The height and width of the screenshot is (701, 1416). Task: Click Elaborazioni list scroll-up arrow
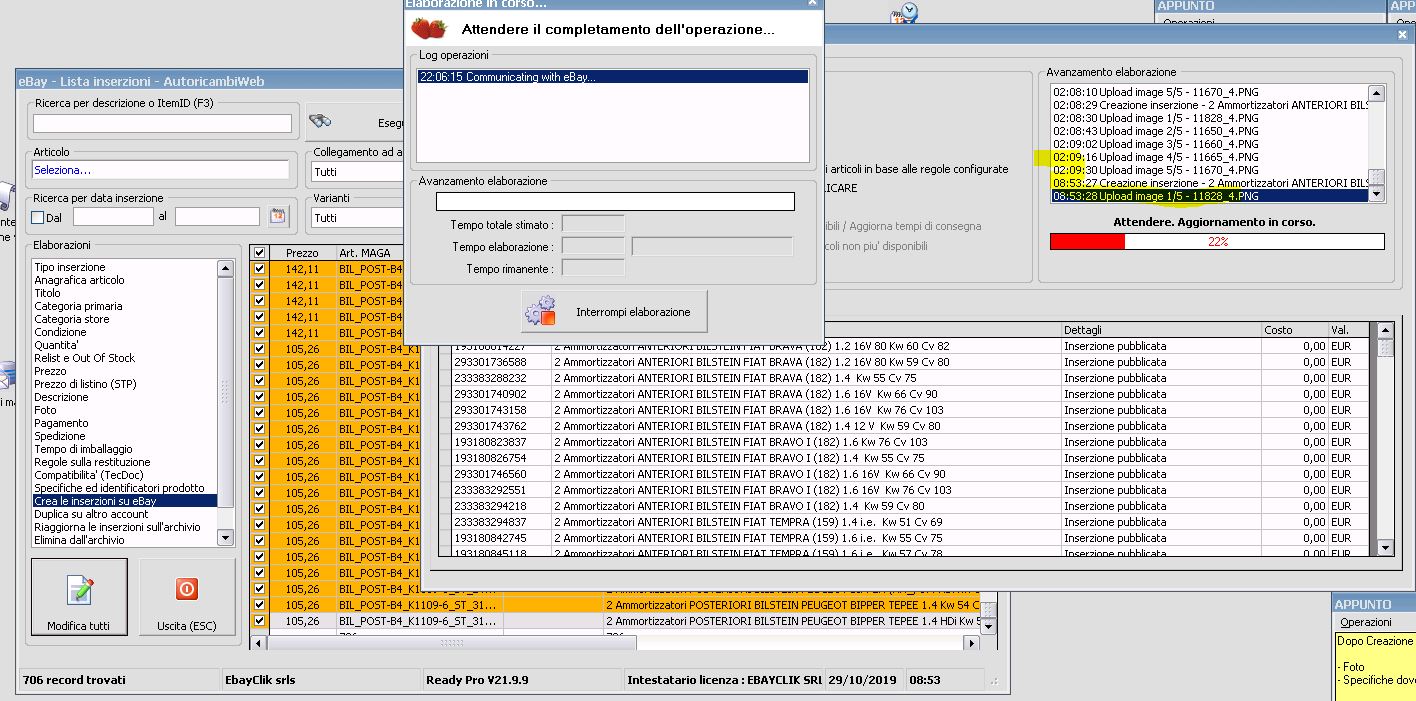(x=225, y=267)
